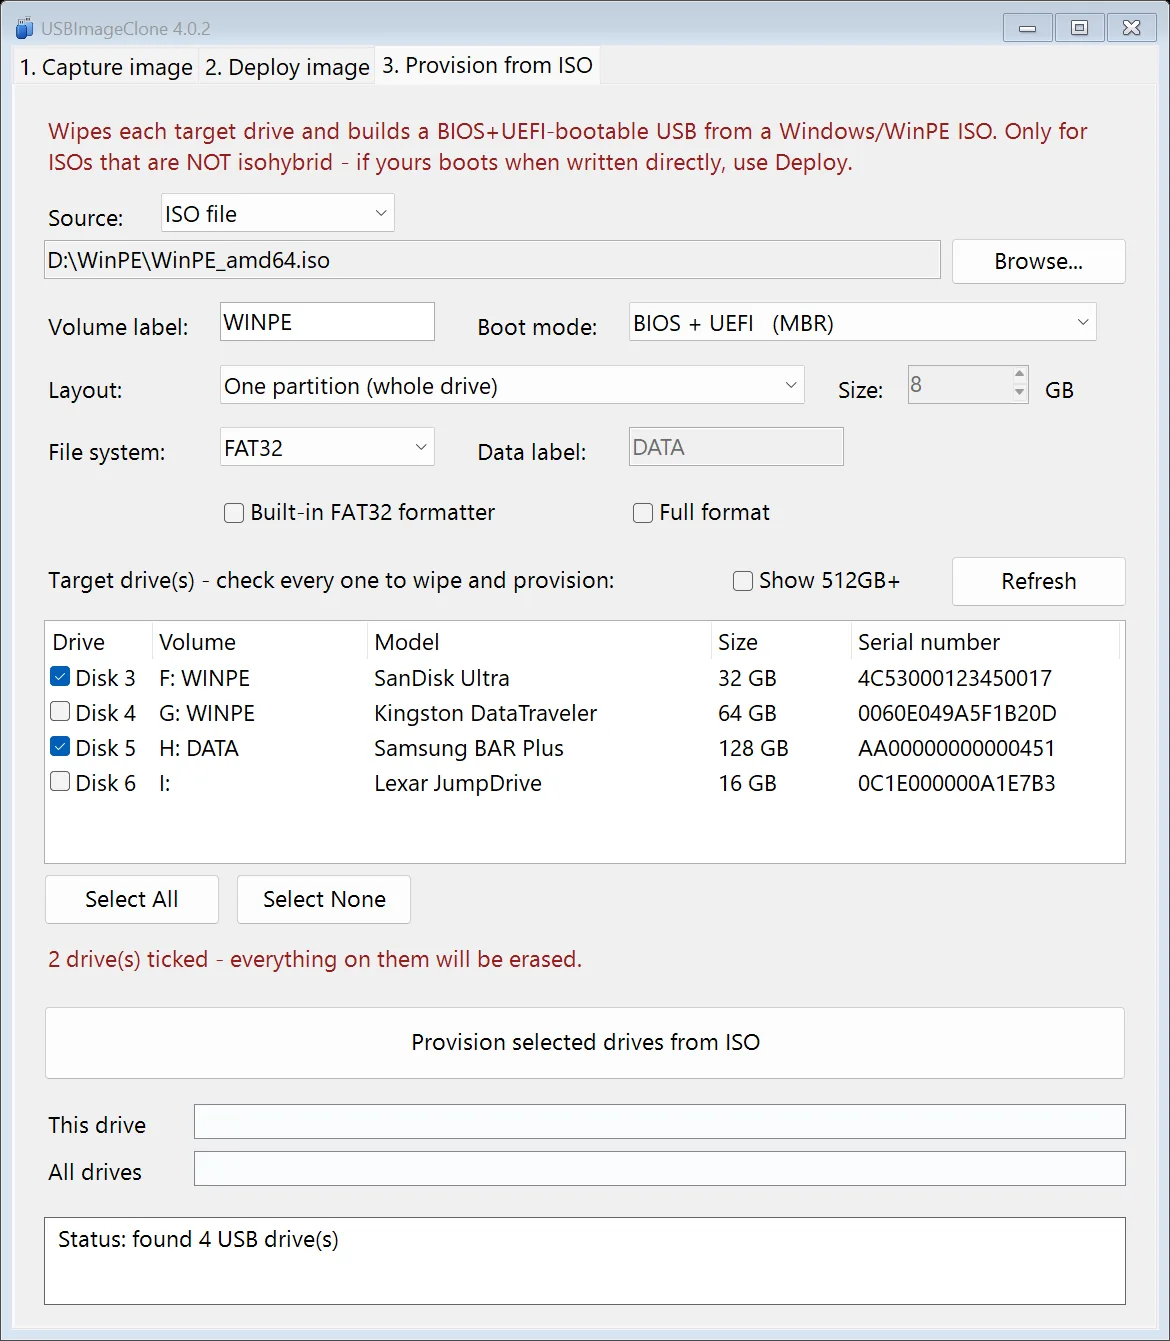Click serial number 0C1E000000A1E7B3
The height and width of the screenshot is (1341, 1170).
pyautogui.click(x=956, y=783)
